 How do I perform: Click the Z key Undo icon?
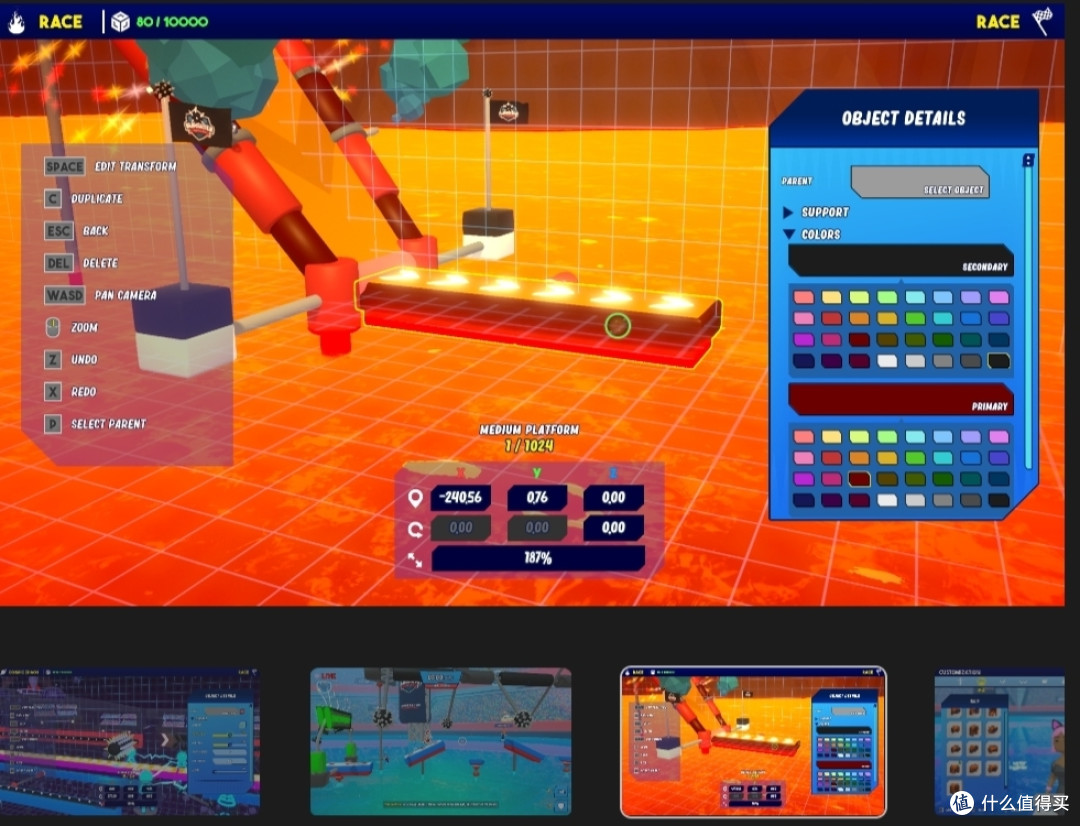click(53, 359)
